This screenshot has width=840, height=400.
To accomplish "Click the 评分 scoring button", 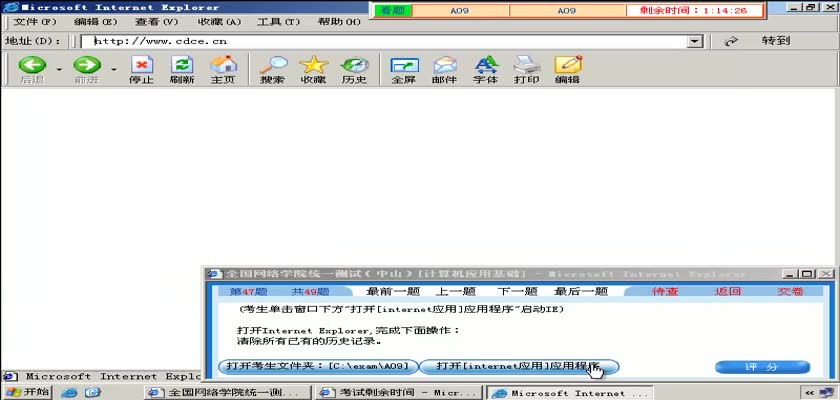I will 762,367.
